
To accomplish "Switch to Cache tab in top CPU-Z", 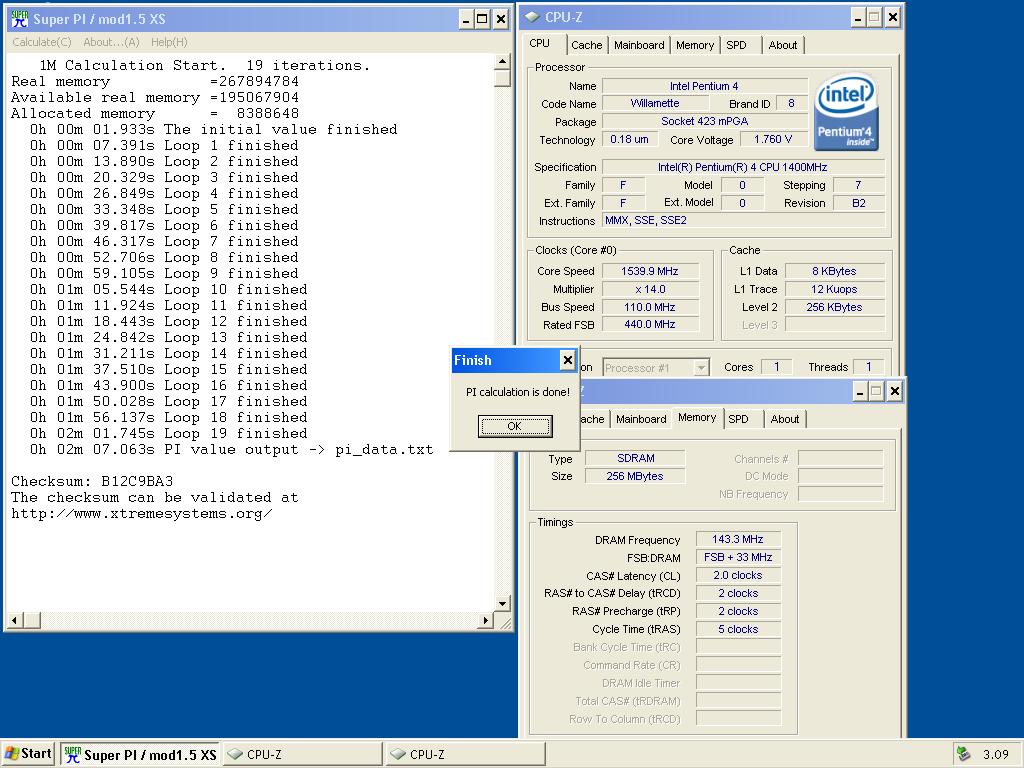I will (x=586, y=45).
